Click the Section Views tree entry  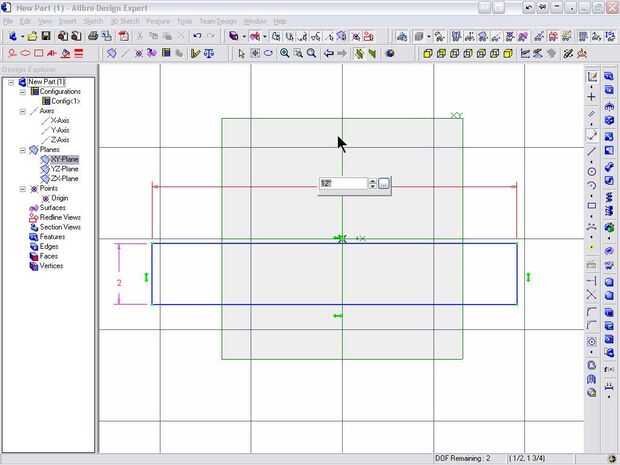(60, 227)
